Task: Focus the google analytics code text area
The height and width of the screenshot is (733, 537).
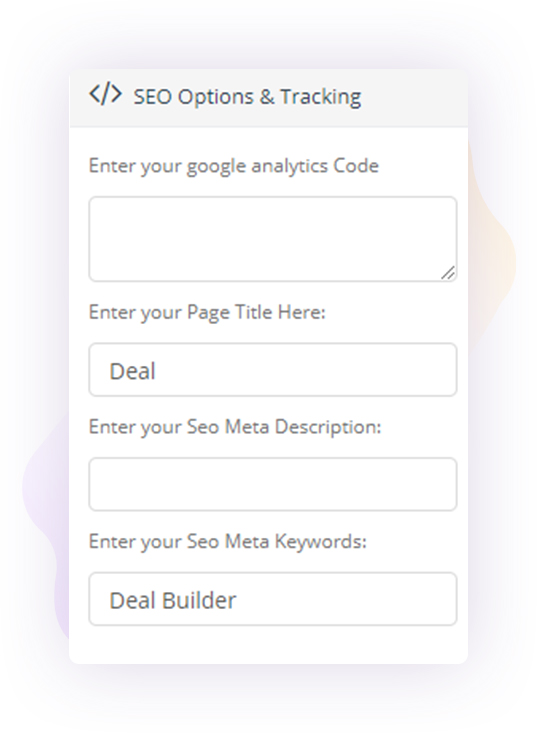Action: [272, 239]
